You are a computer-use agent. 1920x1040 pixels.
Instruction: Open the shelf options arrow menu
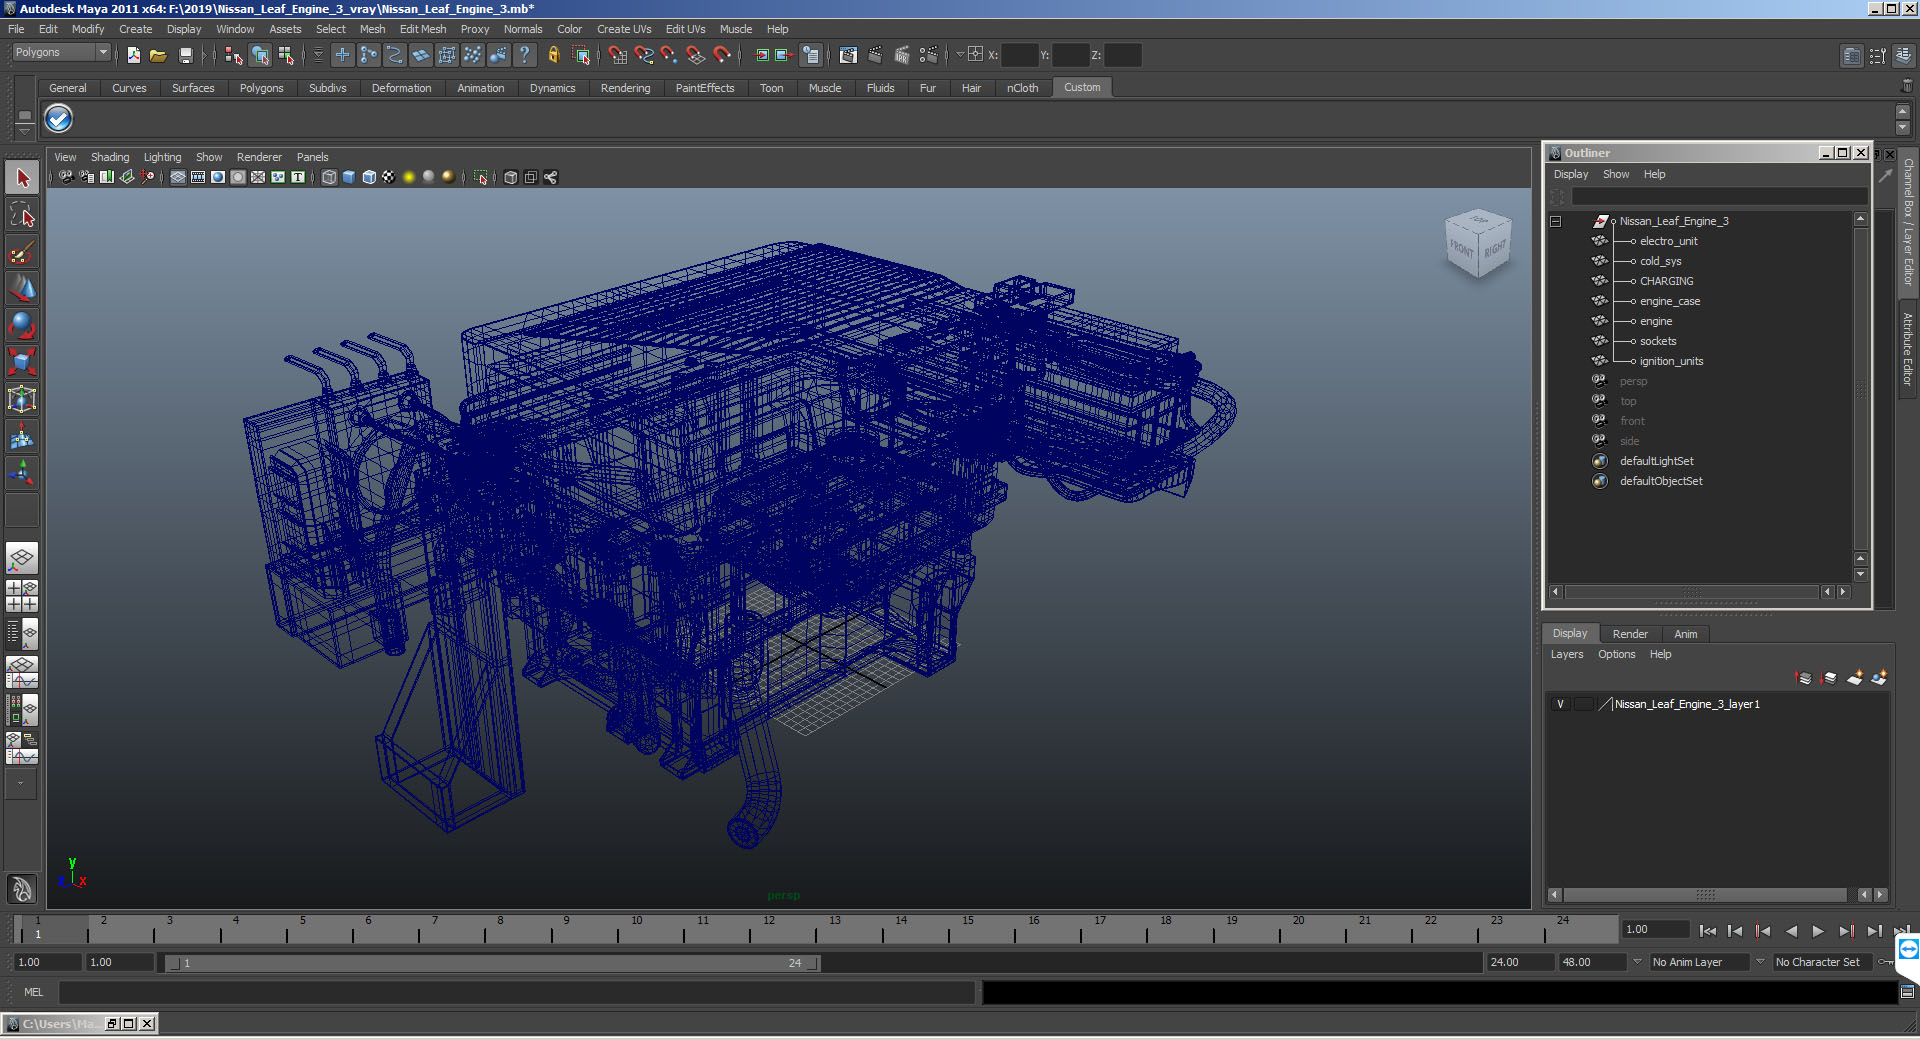click(x=25, y=131)
